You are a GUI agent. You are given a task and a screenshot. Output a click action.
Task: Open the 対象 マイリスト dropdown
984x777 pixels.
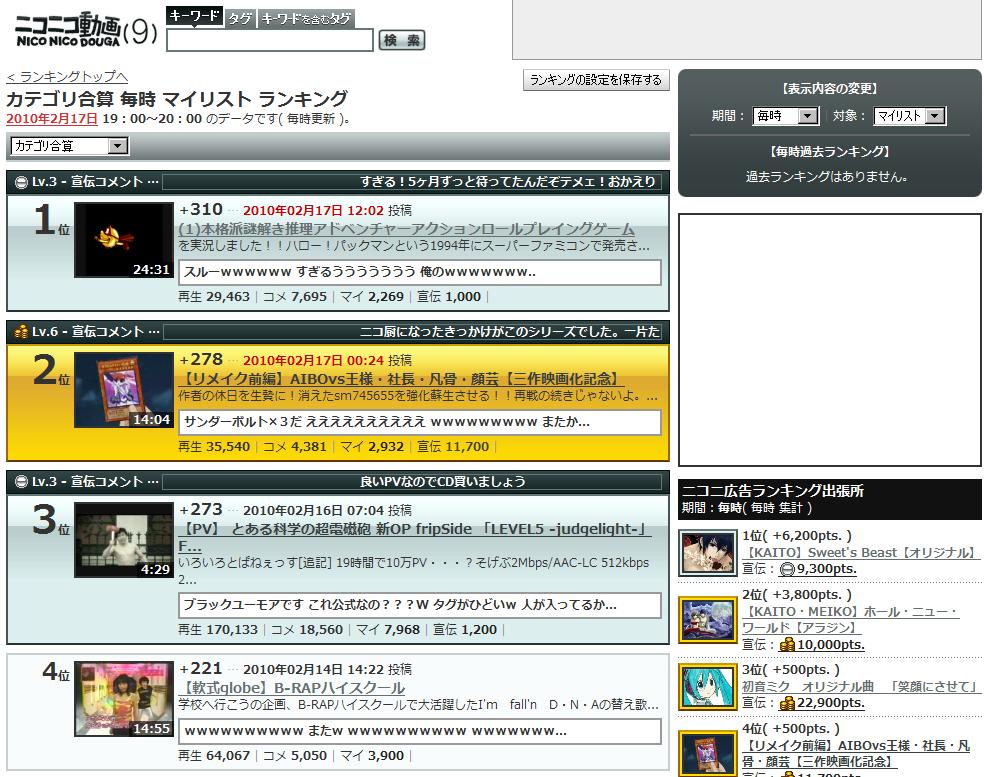click(x=909, y=116)
